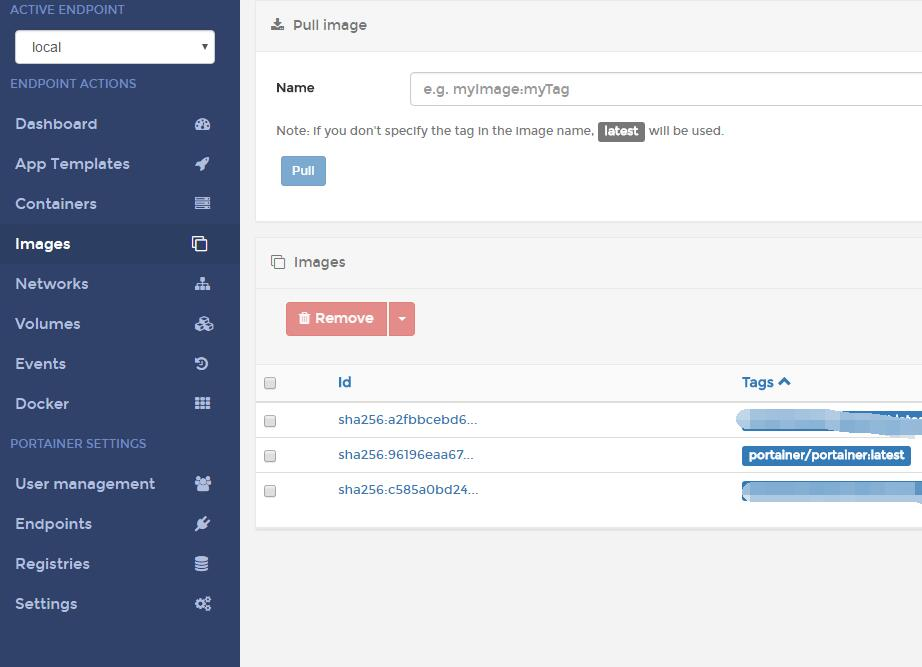Click the Volumes cubes icon

coord(203,324)
